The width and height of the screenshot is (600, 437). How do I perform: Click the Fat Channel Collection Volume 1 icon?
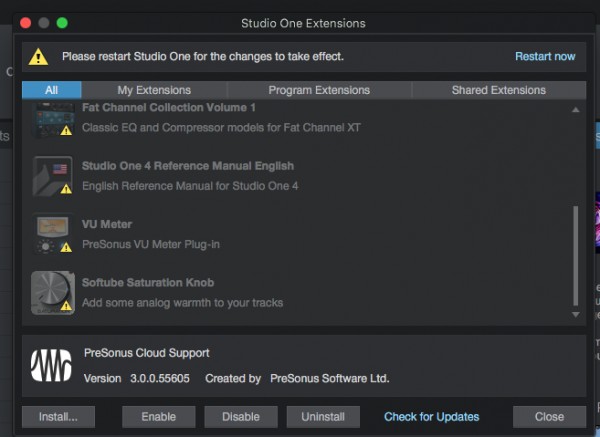coord(53,119)
